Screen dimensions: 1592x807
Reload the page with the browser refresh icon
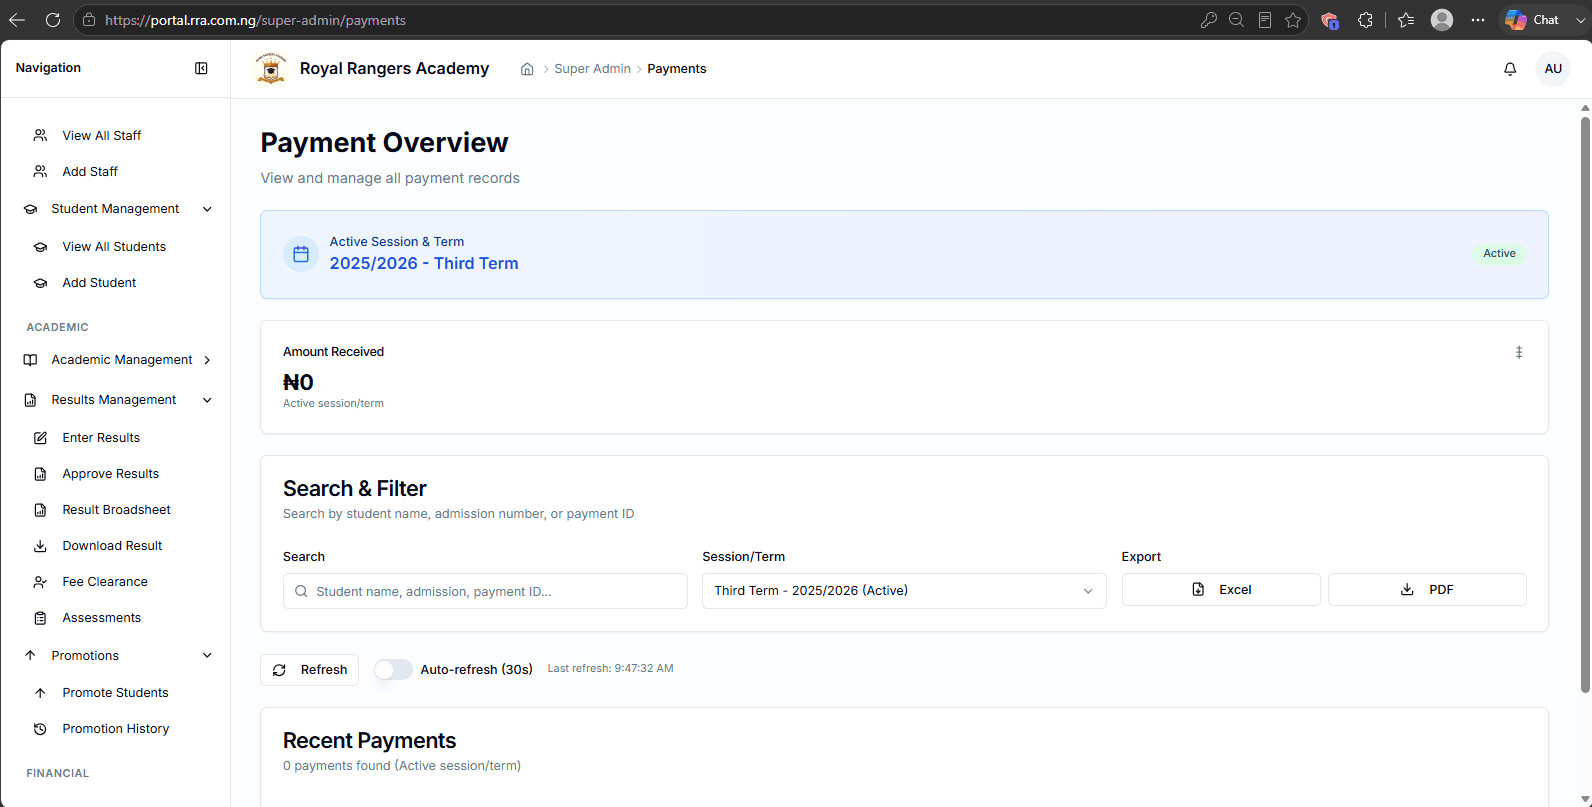53,20
